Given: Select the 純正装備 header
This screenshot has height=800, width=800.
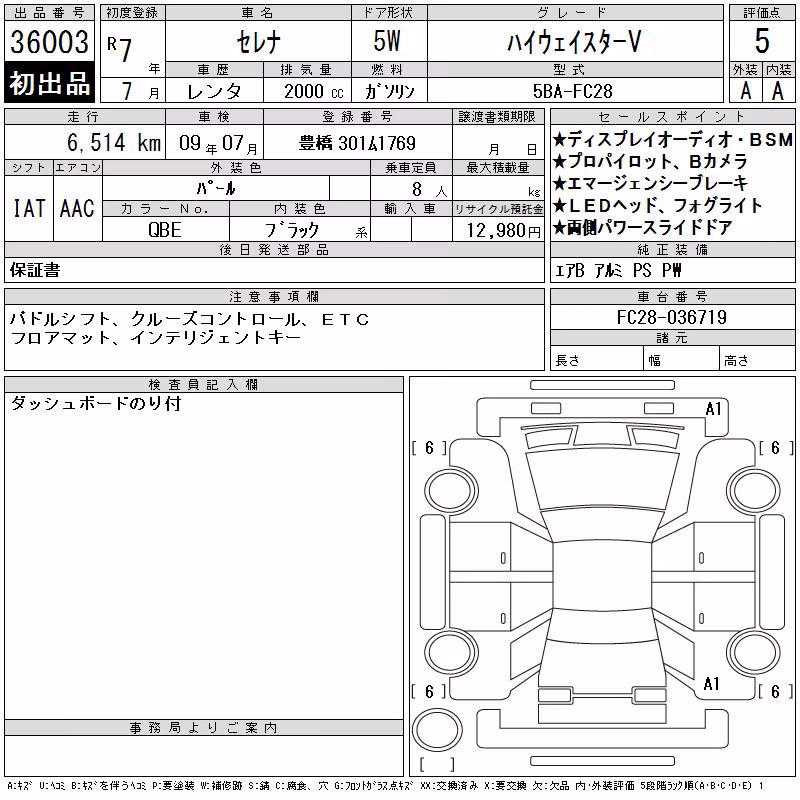Looking at the screenshot, I should click(x=672, y=249).
